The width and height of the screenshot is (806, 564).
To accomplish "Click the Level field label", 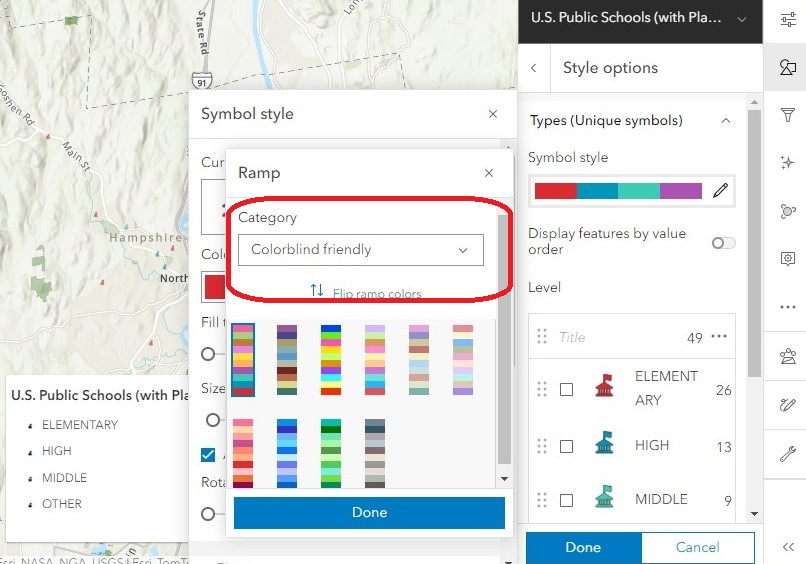I will [x=544, y=287].
